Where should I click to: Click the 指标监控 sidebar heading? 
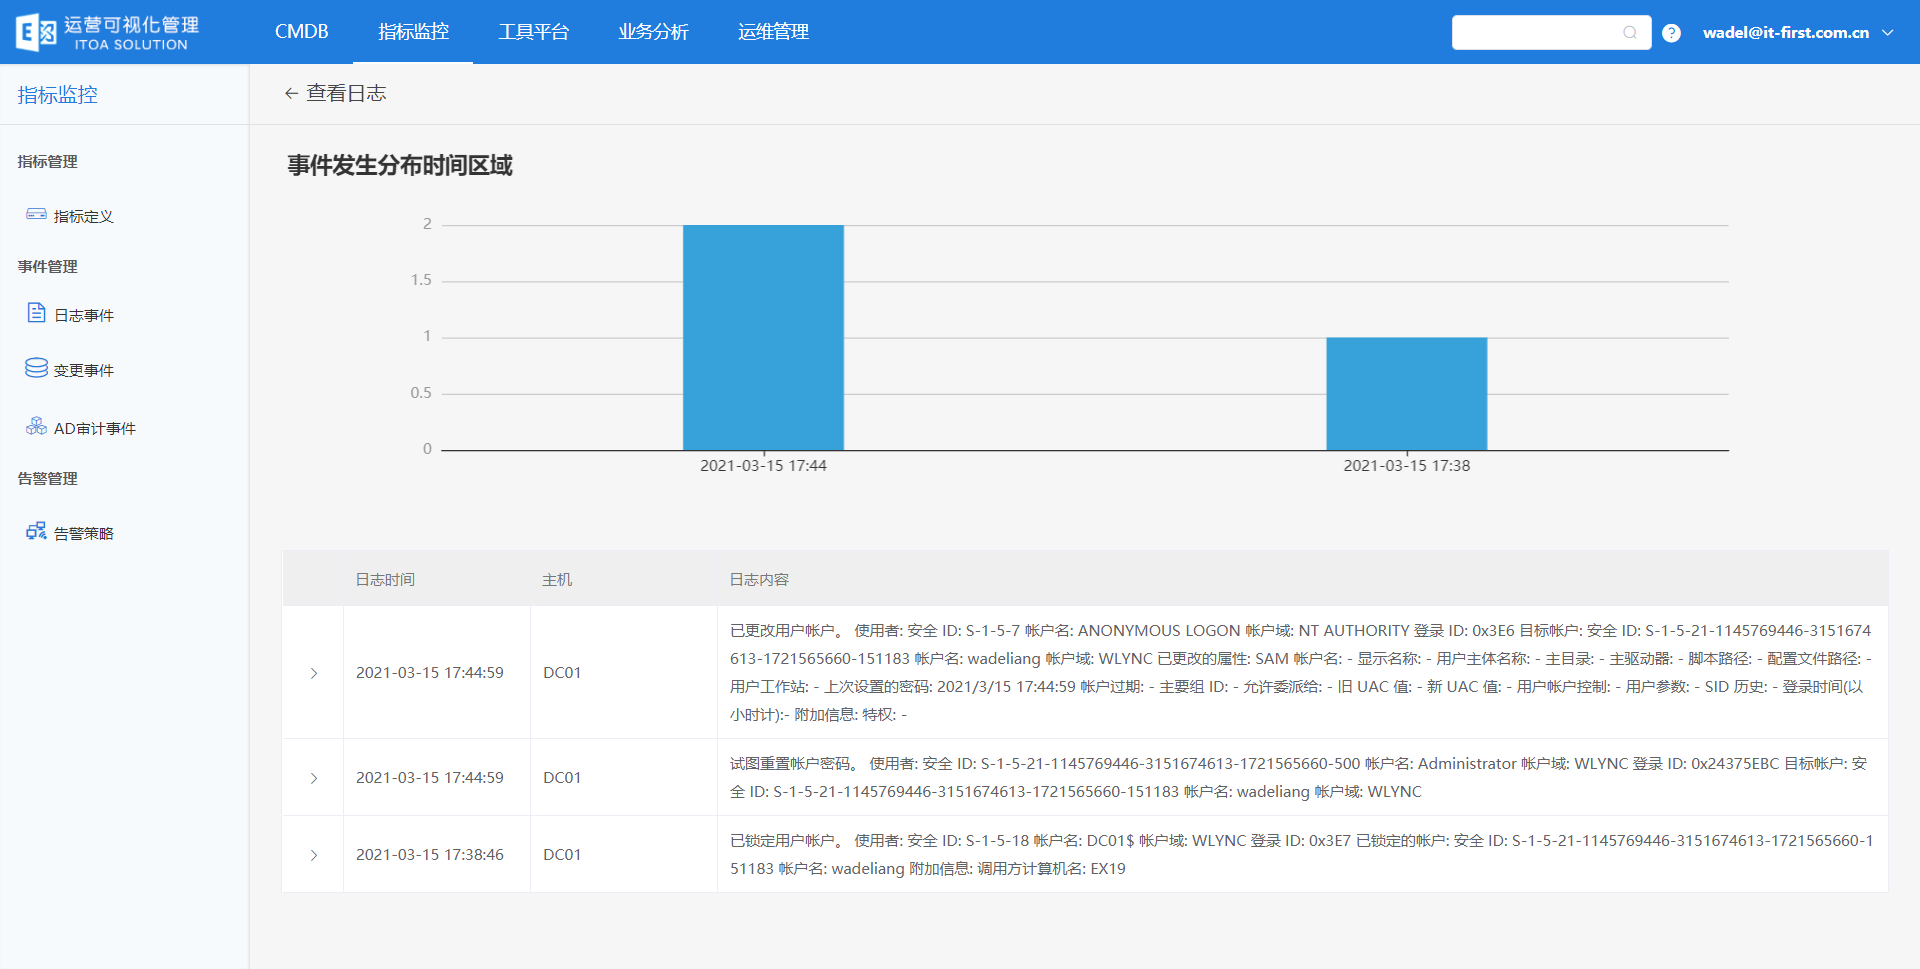click(x=58, y=95)
